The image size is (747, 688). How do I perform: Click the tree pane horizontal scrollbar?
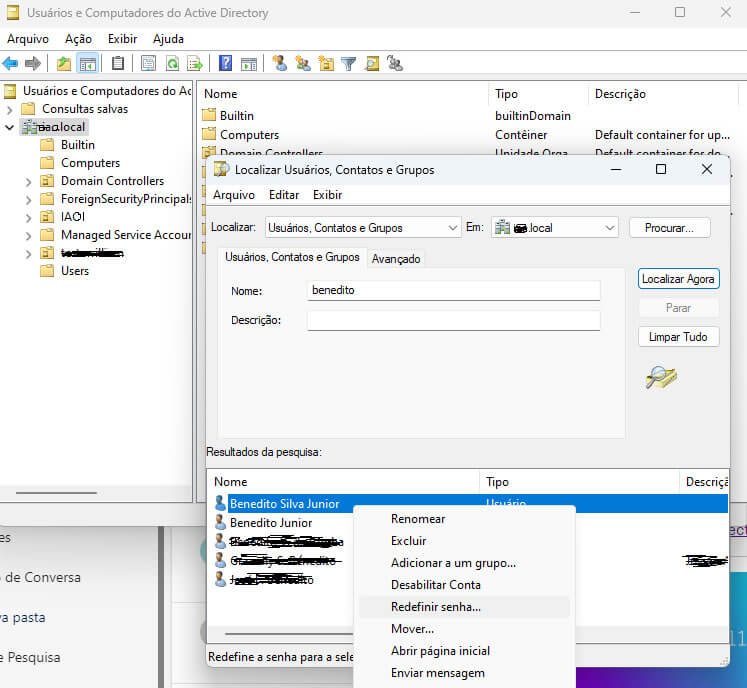click(x=56, y=493)
